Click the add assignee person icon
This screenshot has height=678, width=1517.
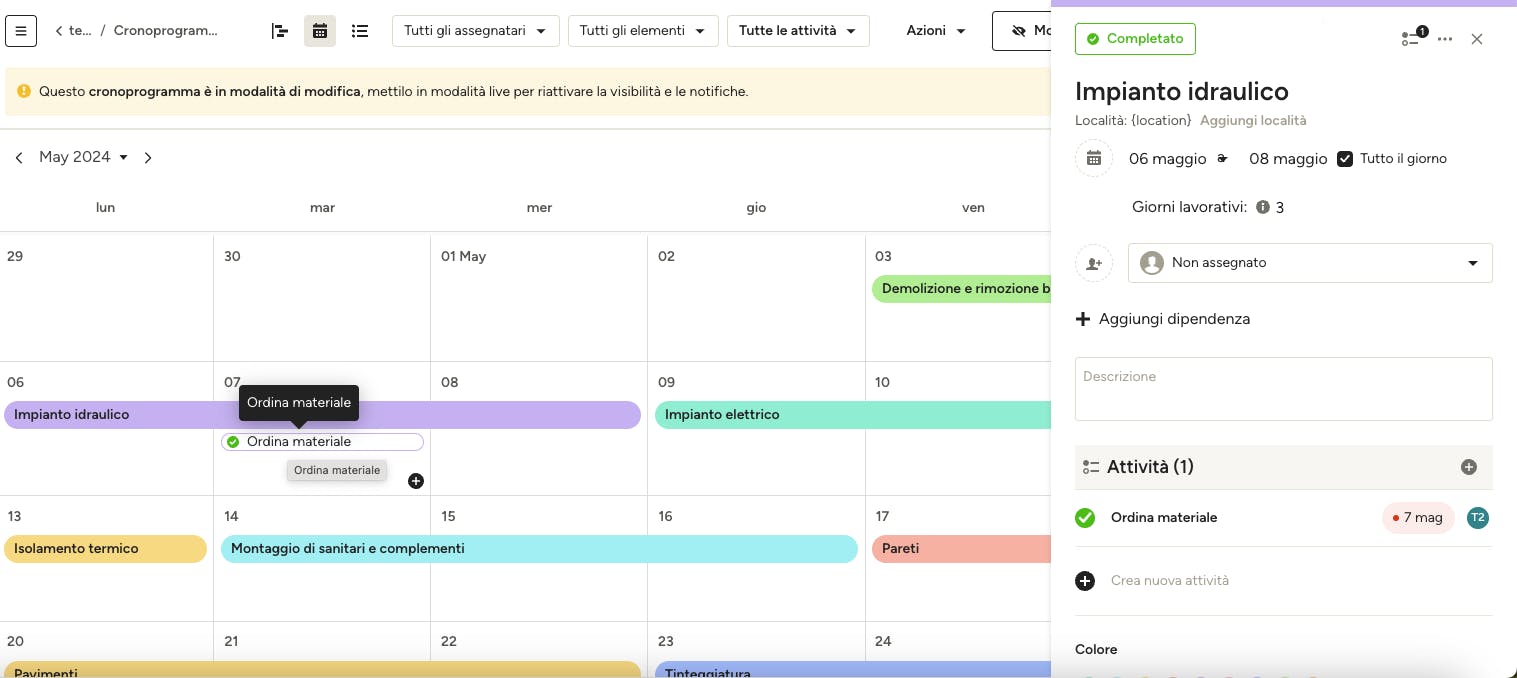1094,263
